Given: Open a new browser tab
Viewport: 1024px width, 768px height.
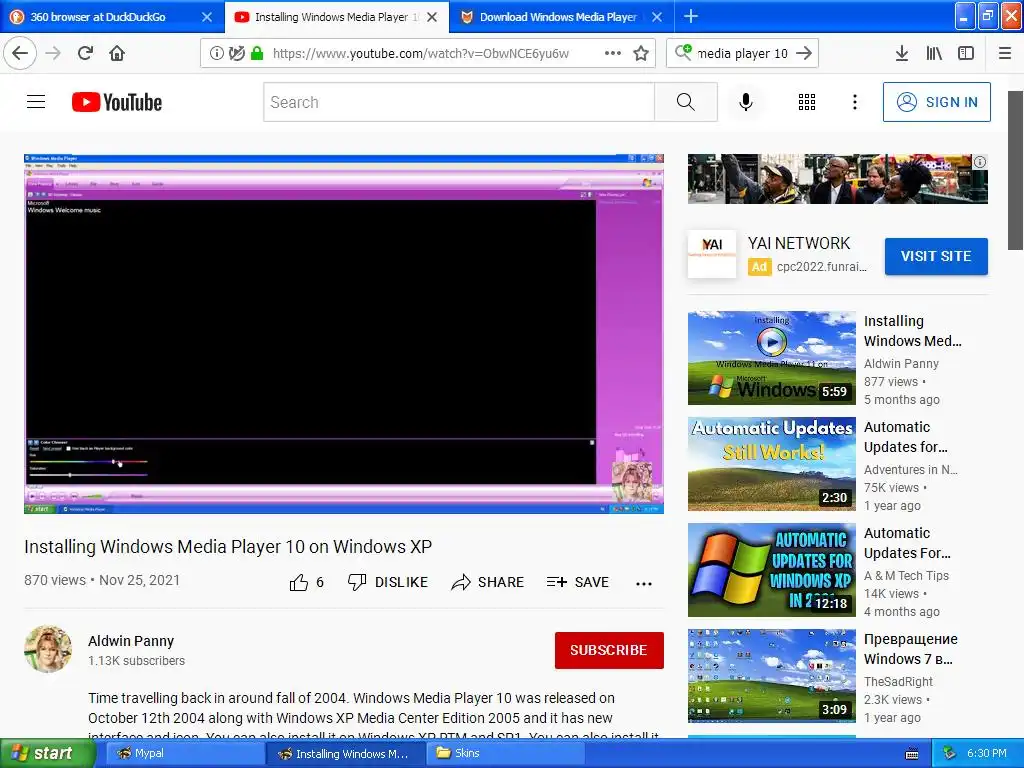Looking at the screenshot, I should coord(691,16).
